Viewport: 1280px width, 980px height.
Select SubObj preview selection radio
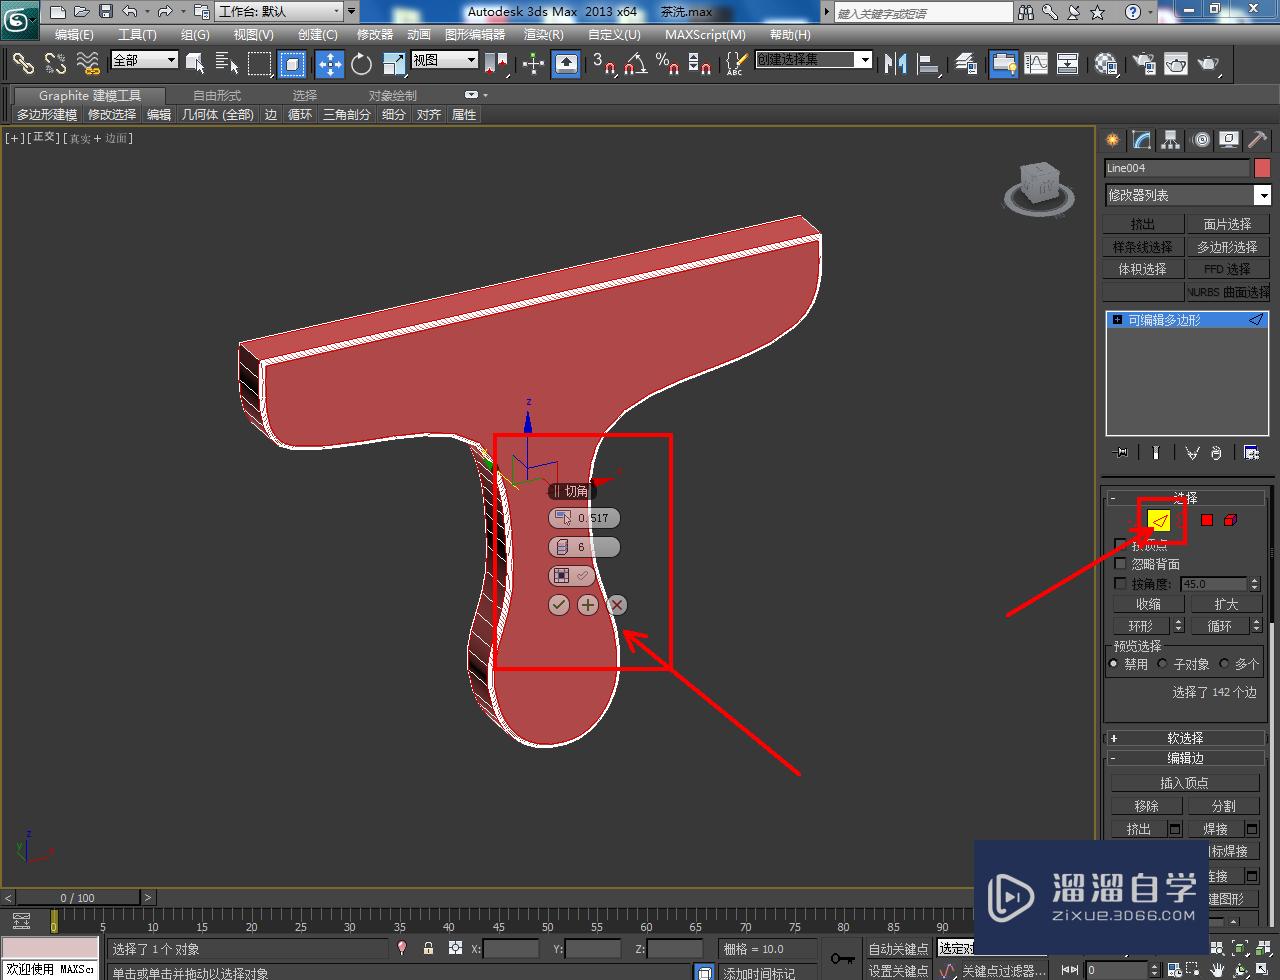(1162, 664)
